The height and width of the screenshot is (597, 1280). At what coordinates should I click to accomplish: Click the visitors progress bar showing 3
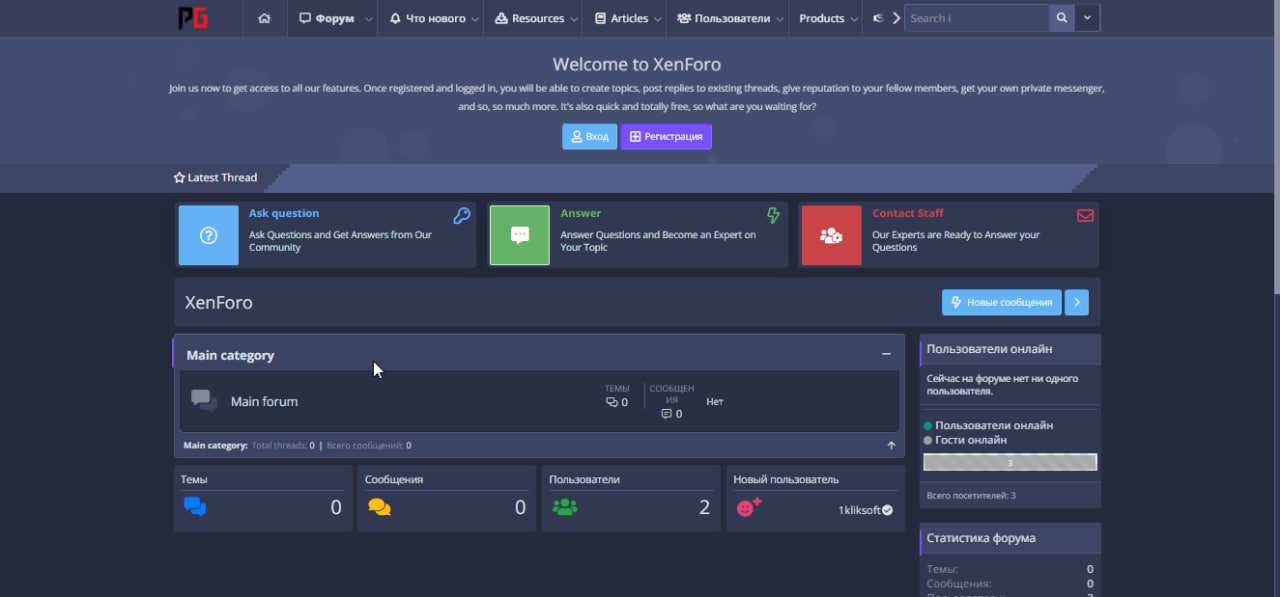click(x=1010, y=462)
